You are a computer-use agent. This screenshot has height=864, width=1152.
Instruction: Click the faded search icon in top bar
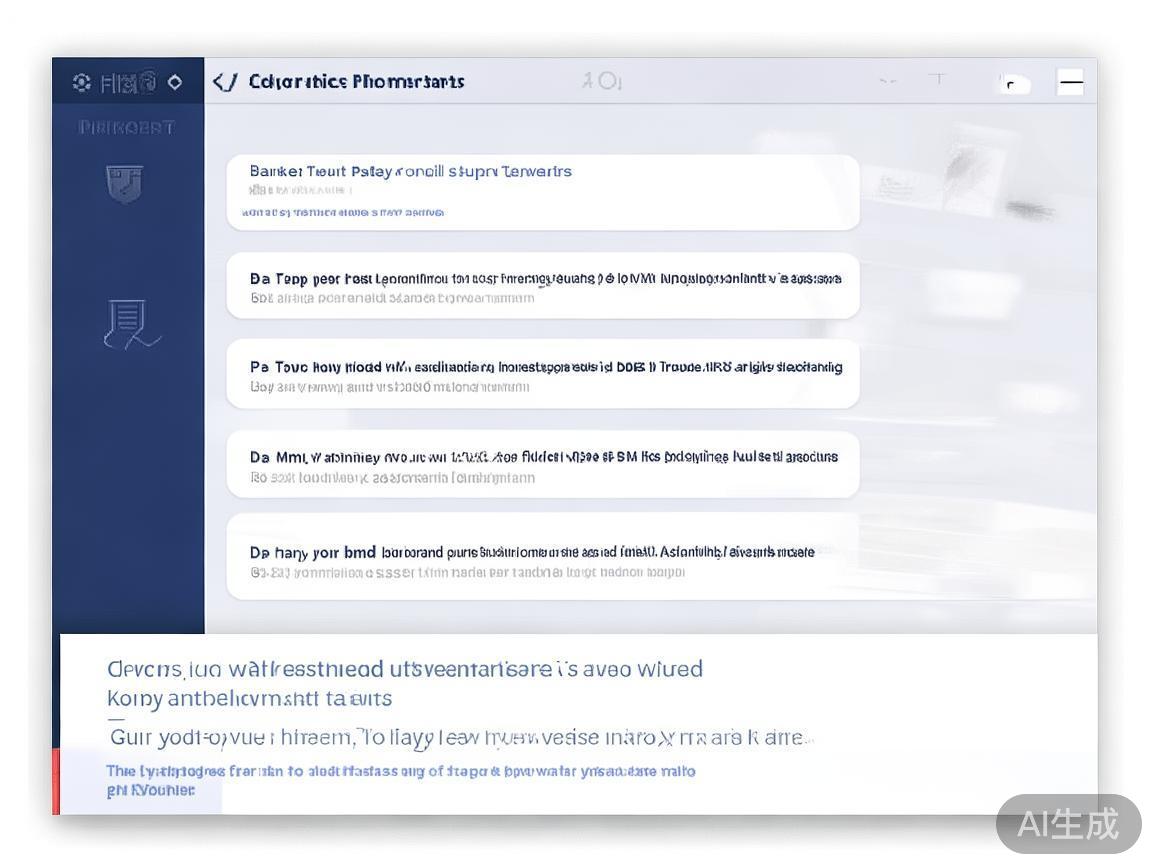click(x=603, y=81)
